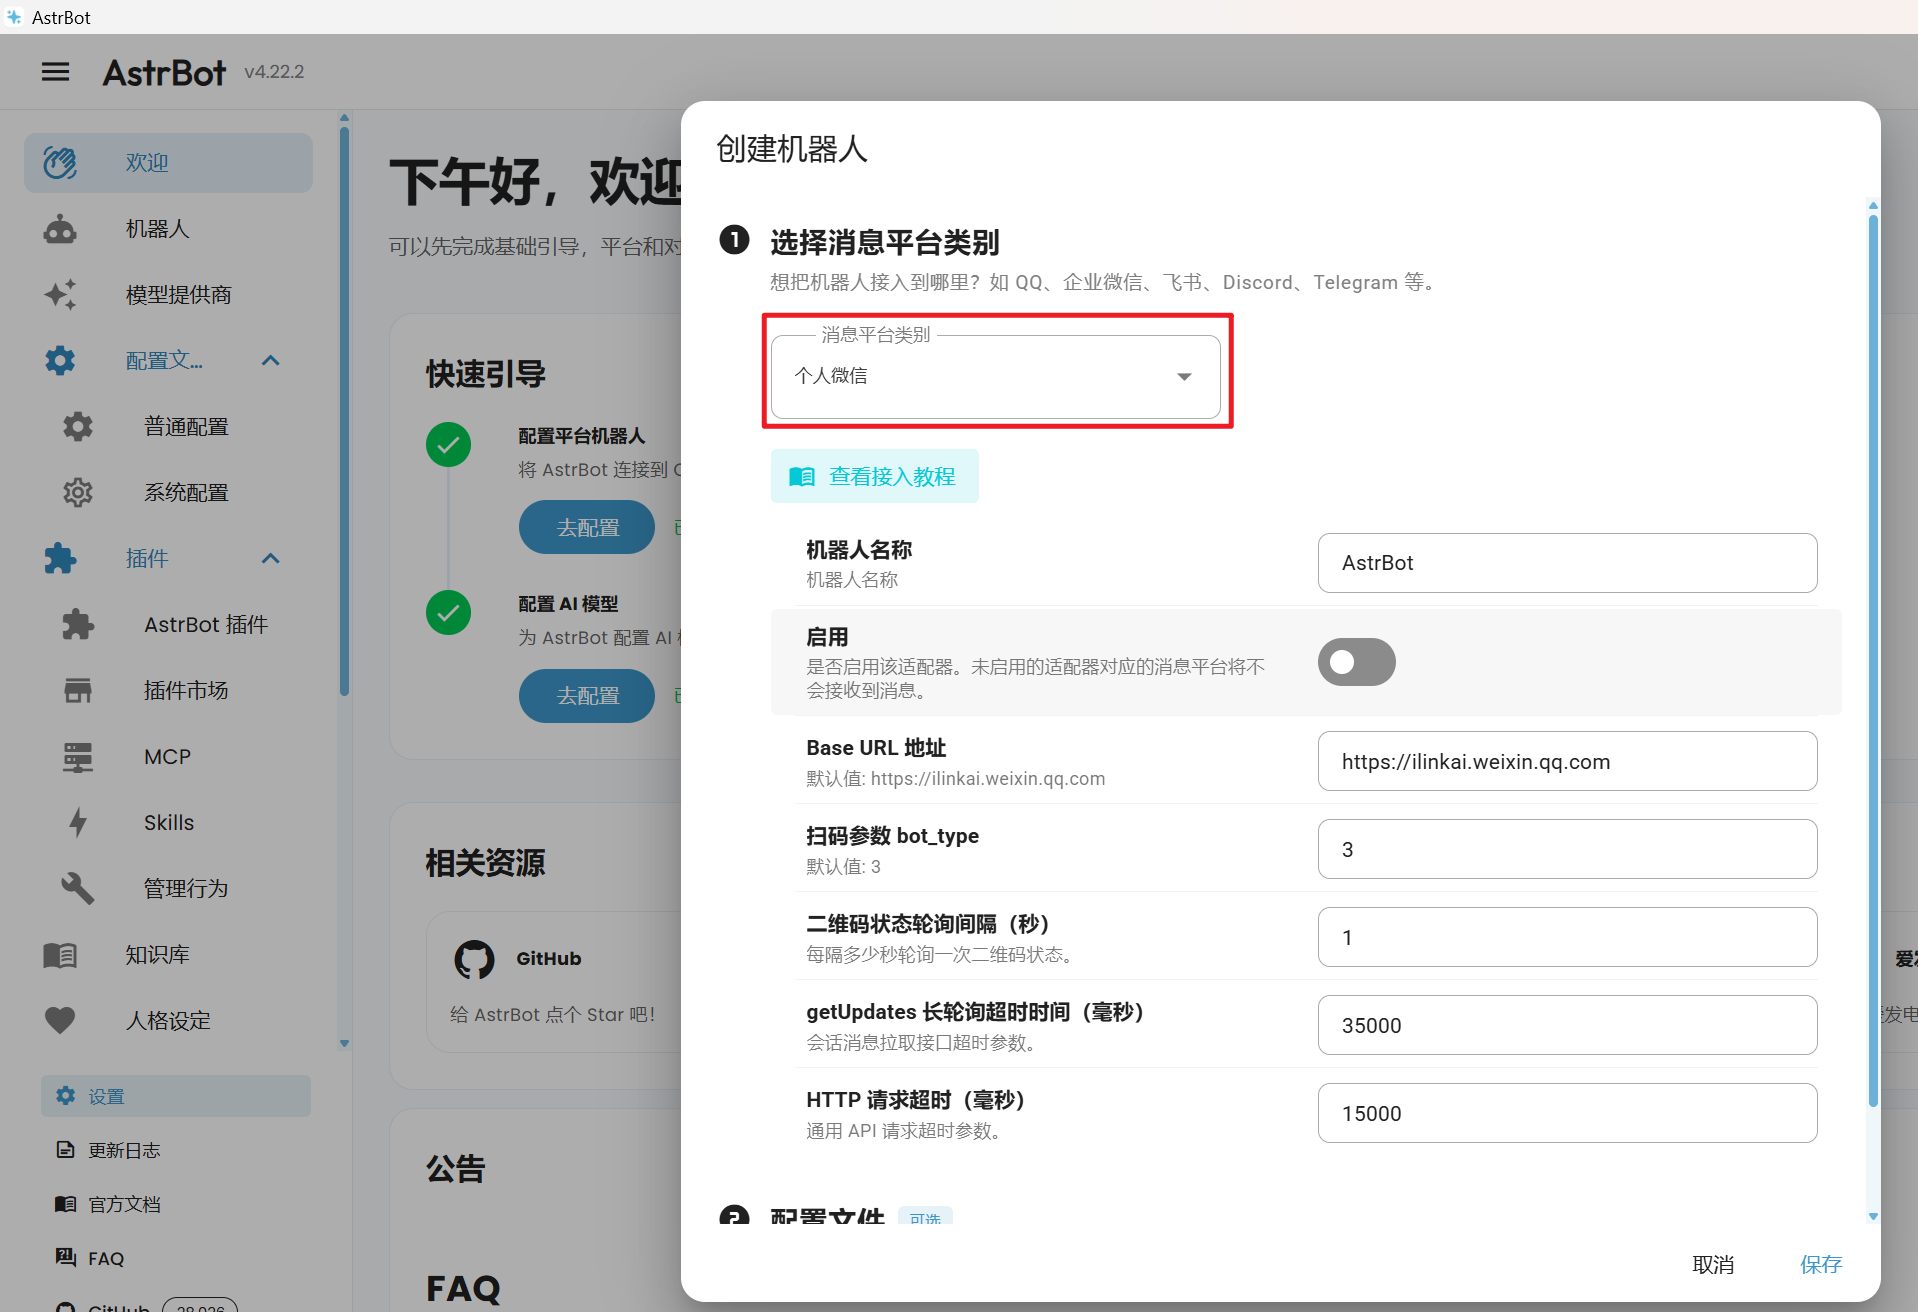Click the dialog's vertical scrollbar
1918x1312 pixels.
(1873, 660)
